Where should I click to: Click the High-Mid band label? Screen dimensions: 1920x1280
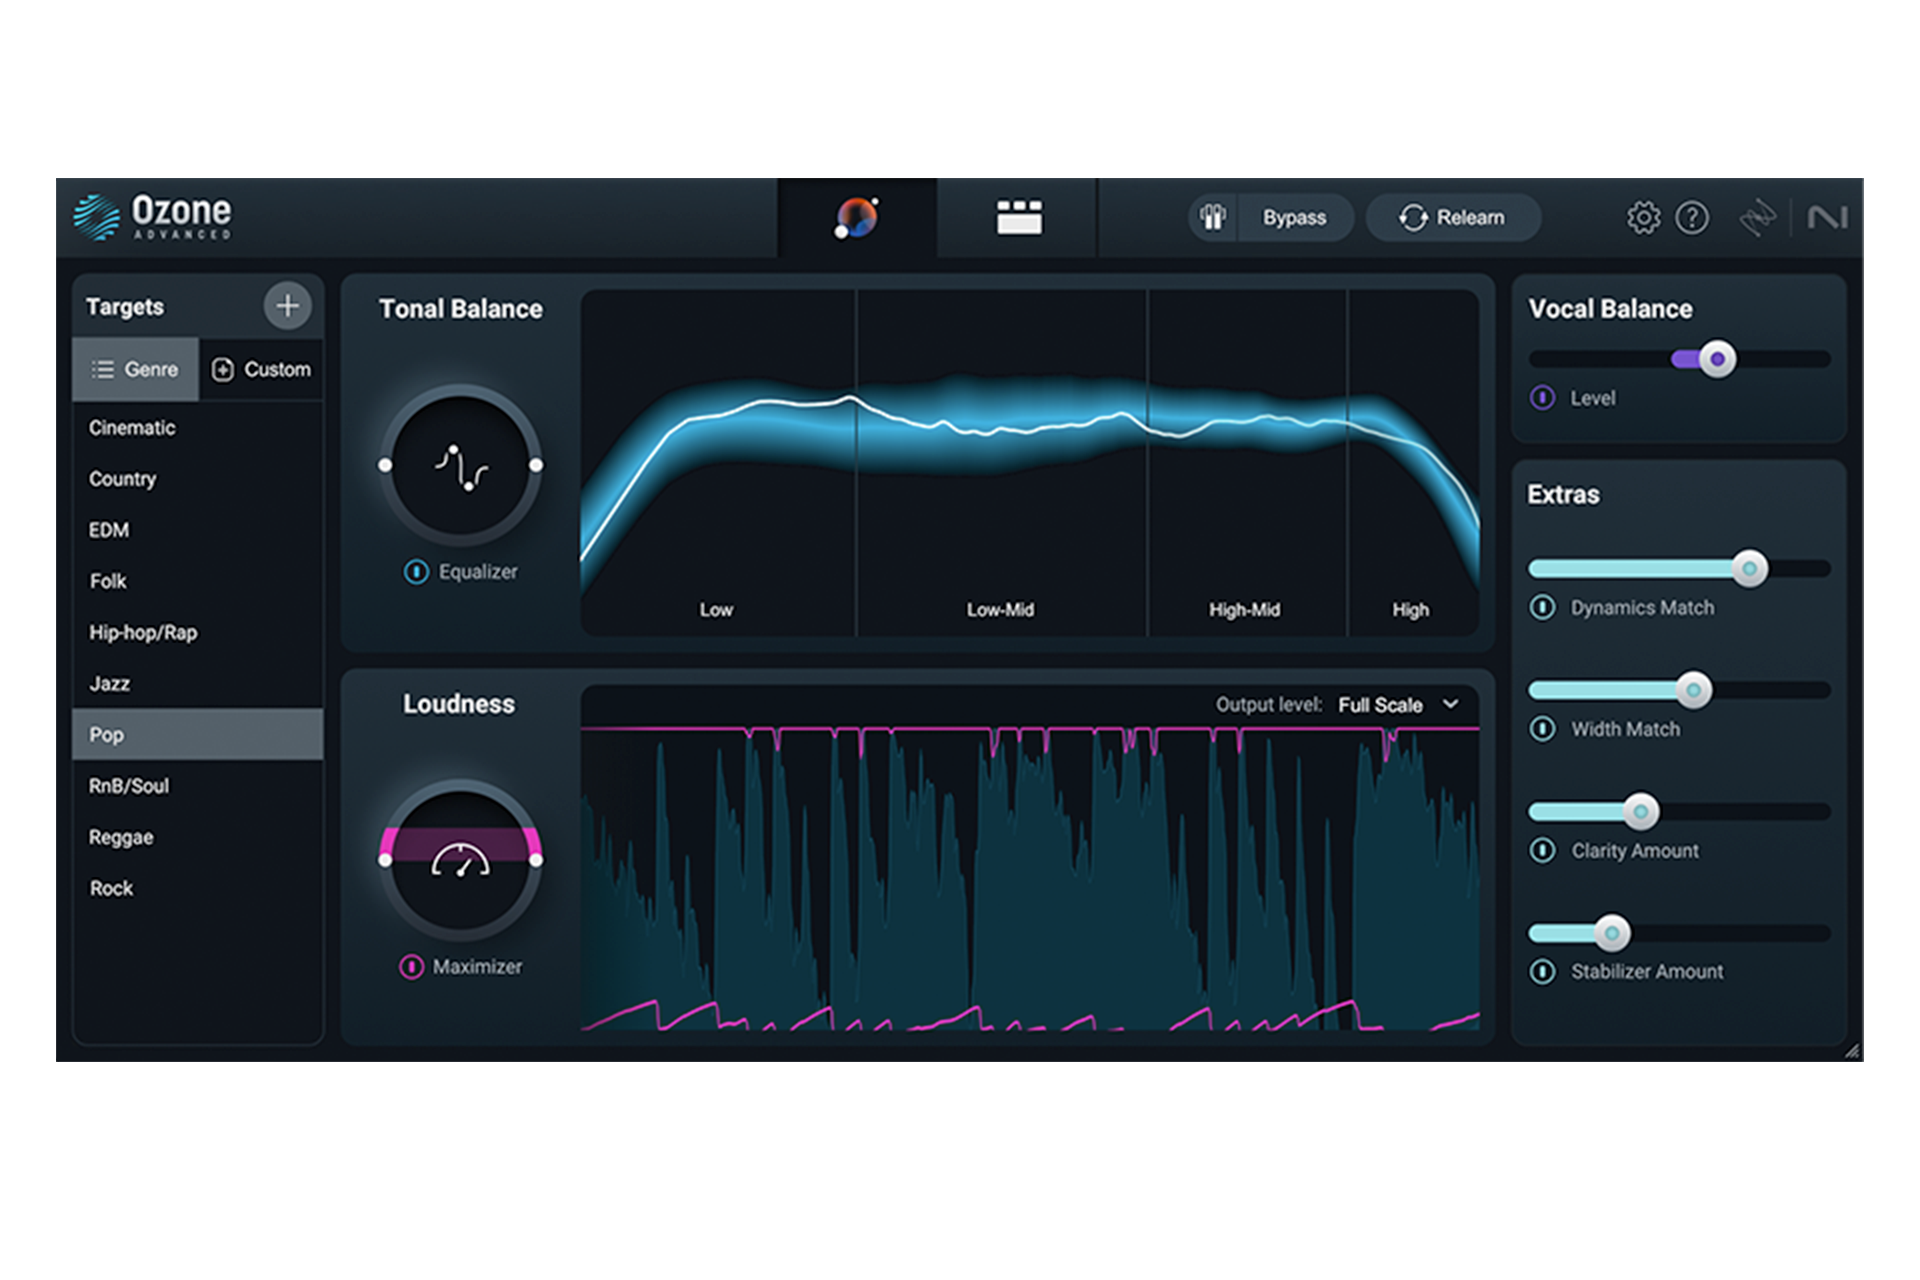[1244, 610]
